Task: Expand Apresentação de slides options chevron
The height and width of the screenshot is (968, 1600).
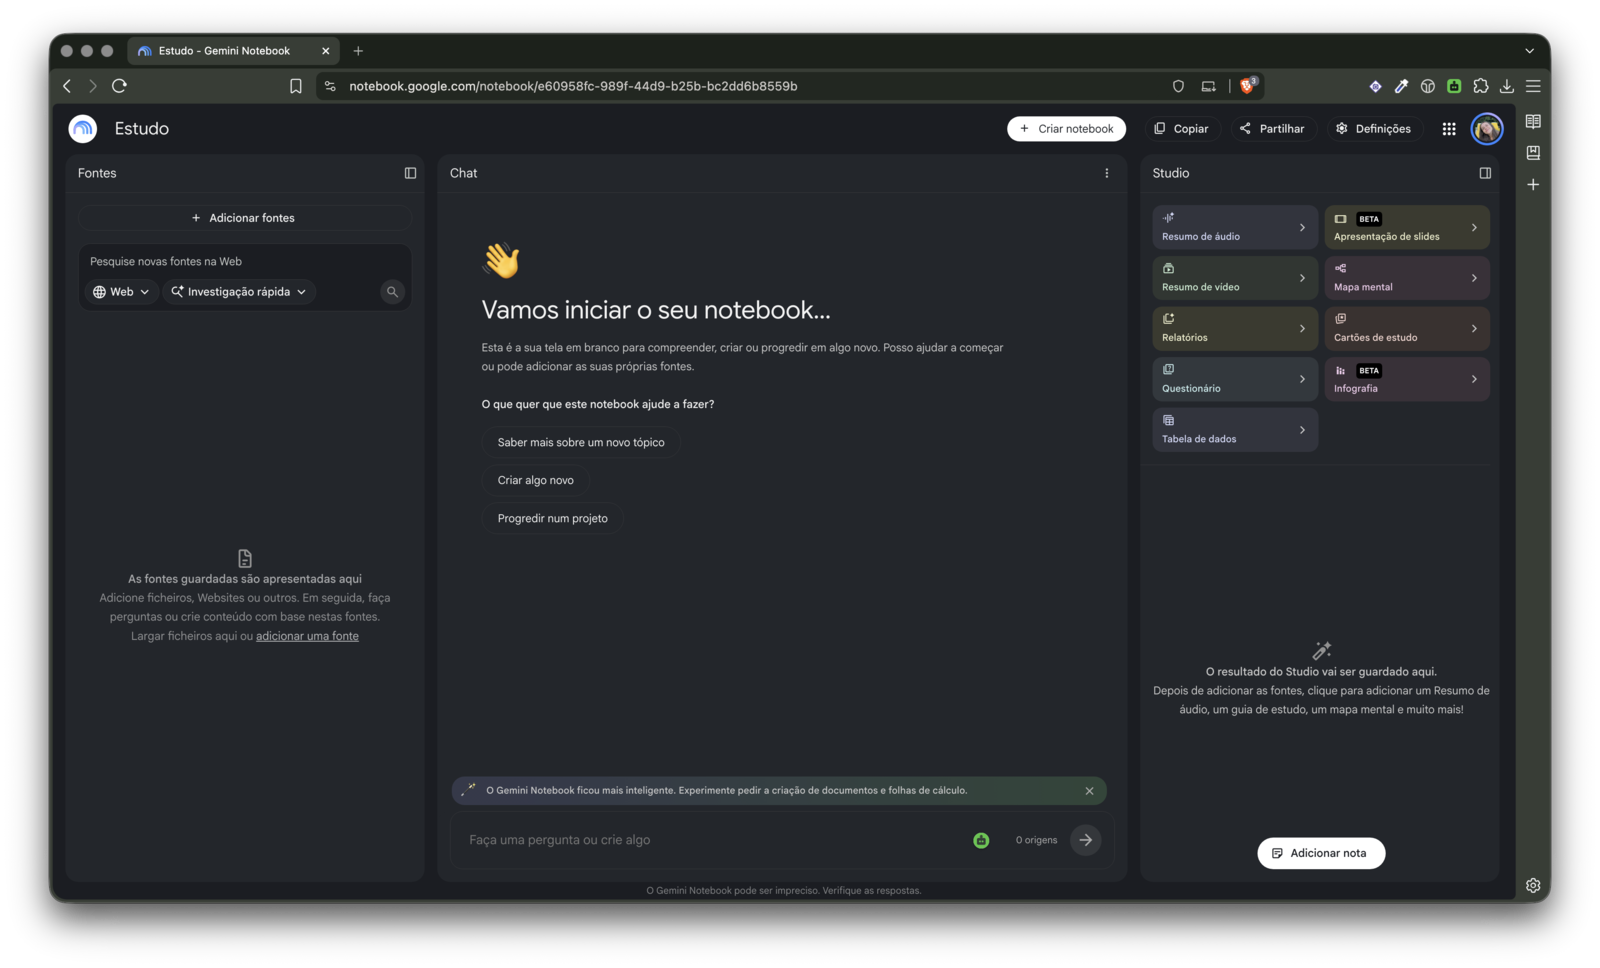Action: tap(1474, 228)
